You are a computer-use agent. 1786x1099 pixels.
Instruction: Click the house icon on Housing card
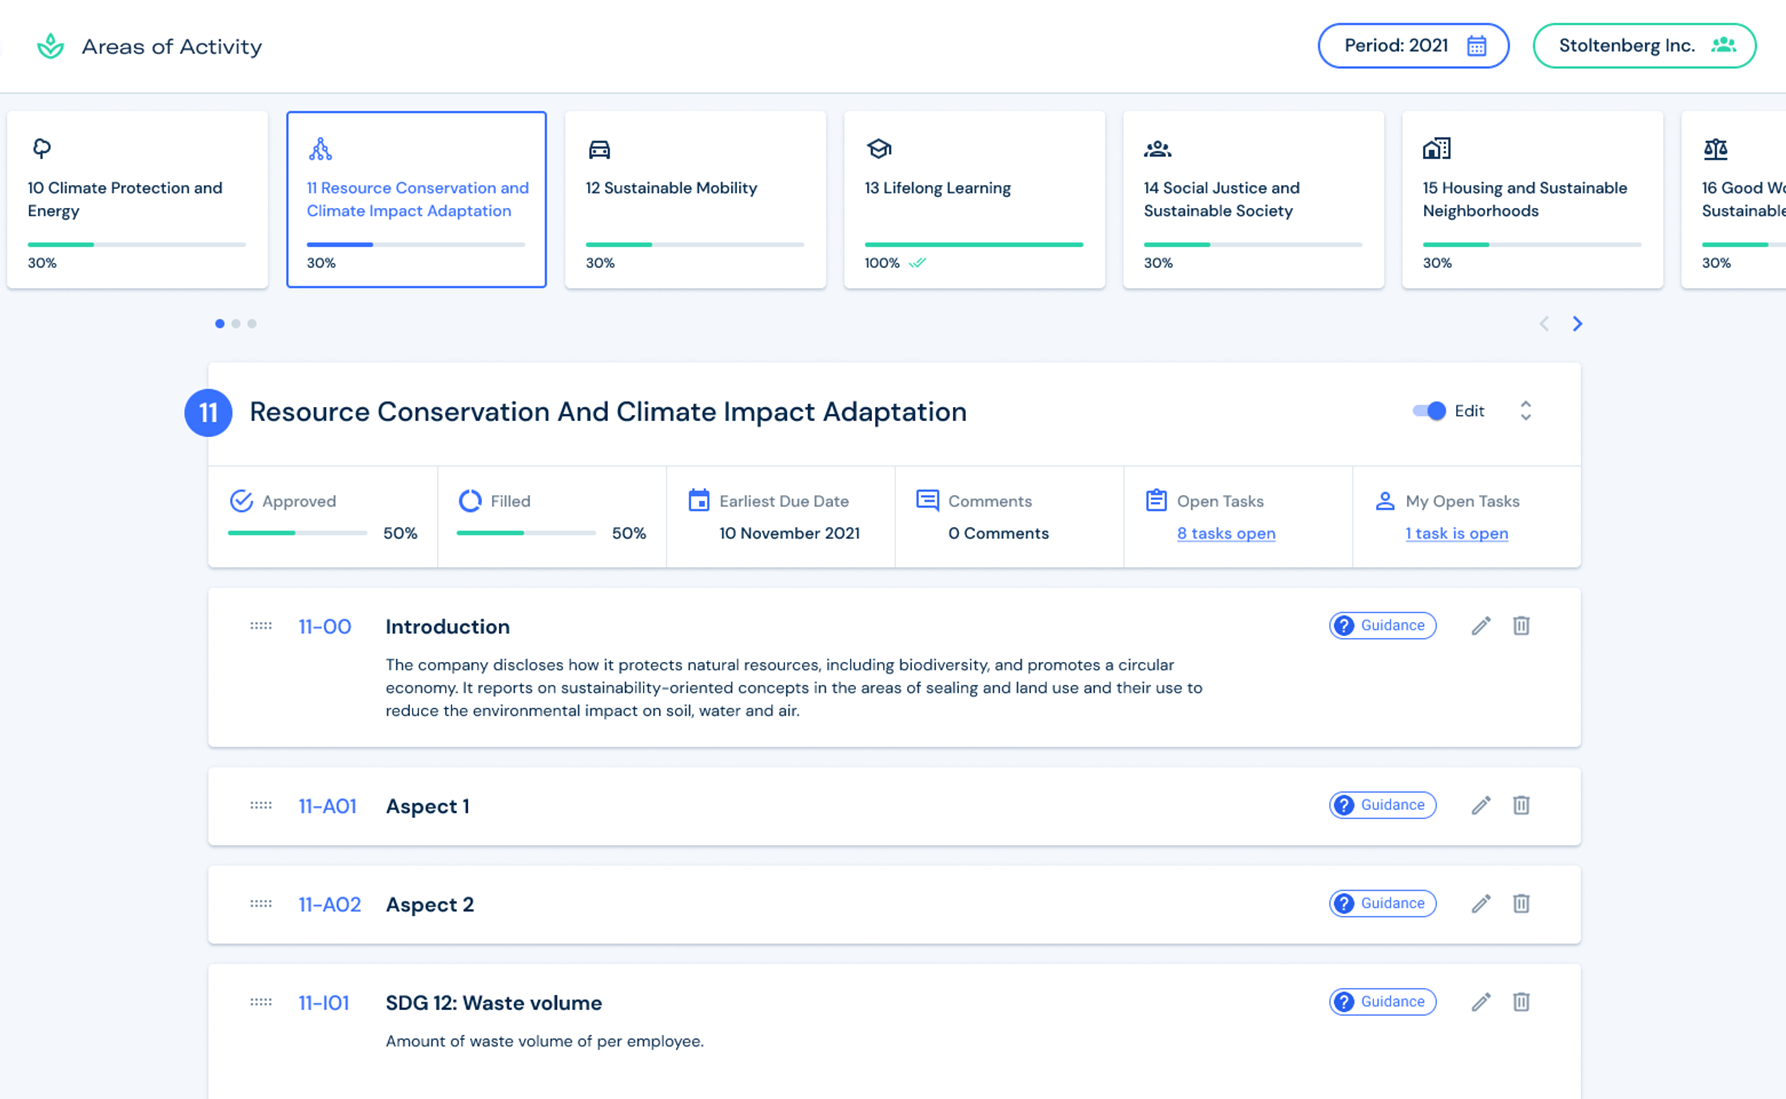point(1436,148)
